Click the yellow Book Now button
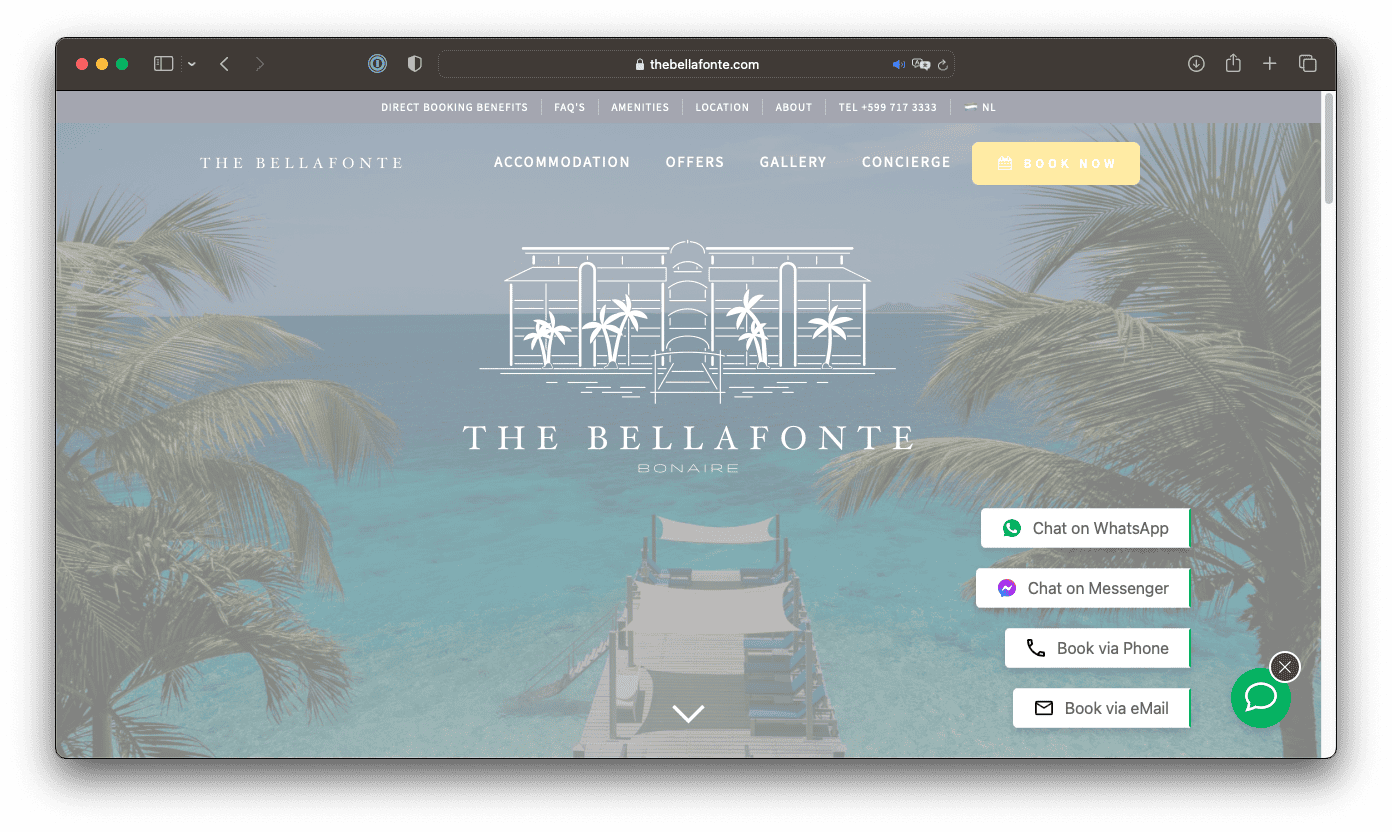Image resolution: width=1392 pixels, height=832 pixels. (1056, 163)
